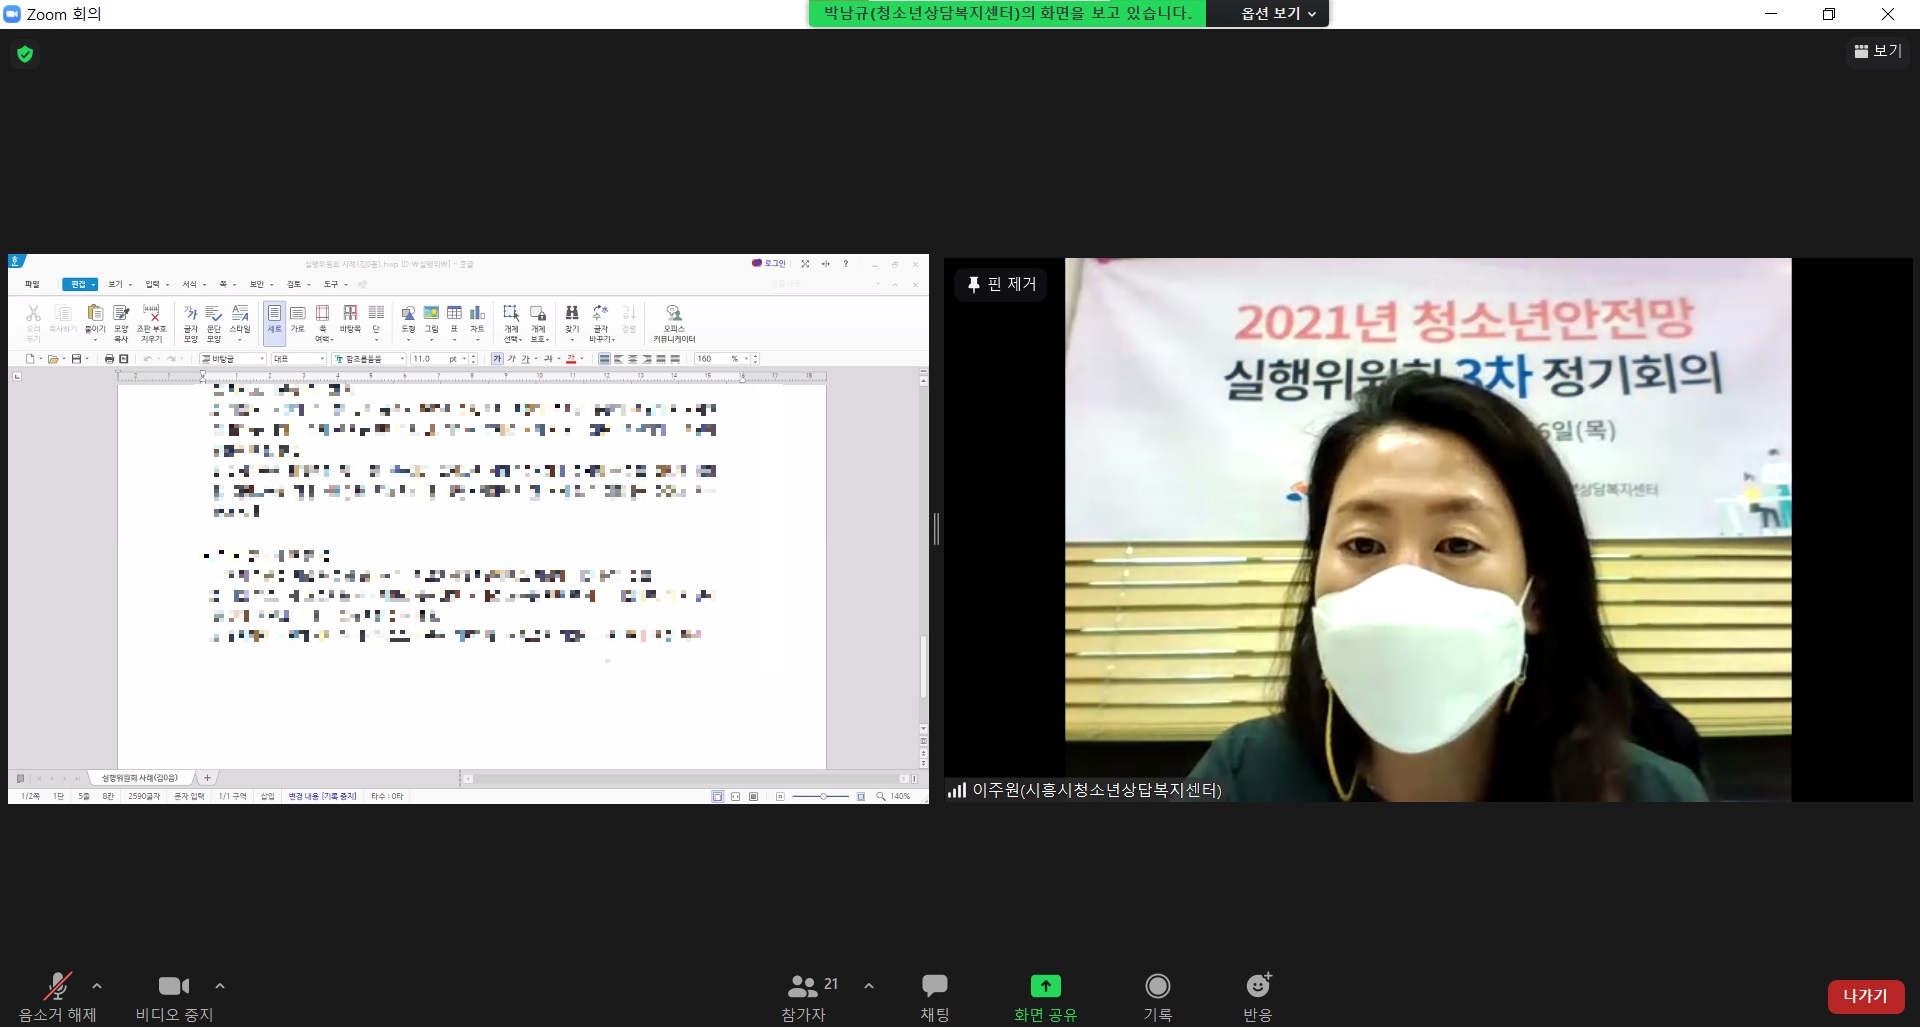Image resolution: width=1920 pixels, height=1027 pixels.
Task: Click print icon in Hangul quick toolbar
Action: (109, 359)
